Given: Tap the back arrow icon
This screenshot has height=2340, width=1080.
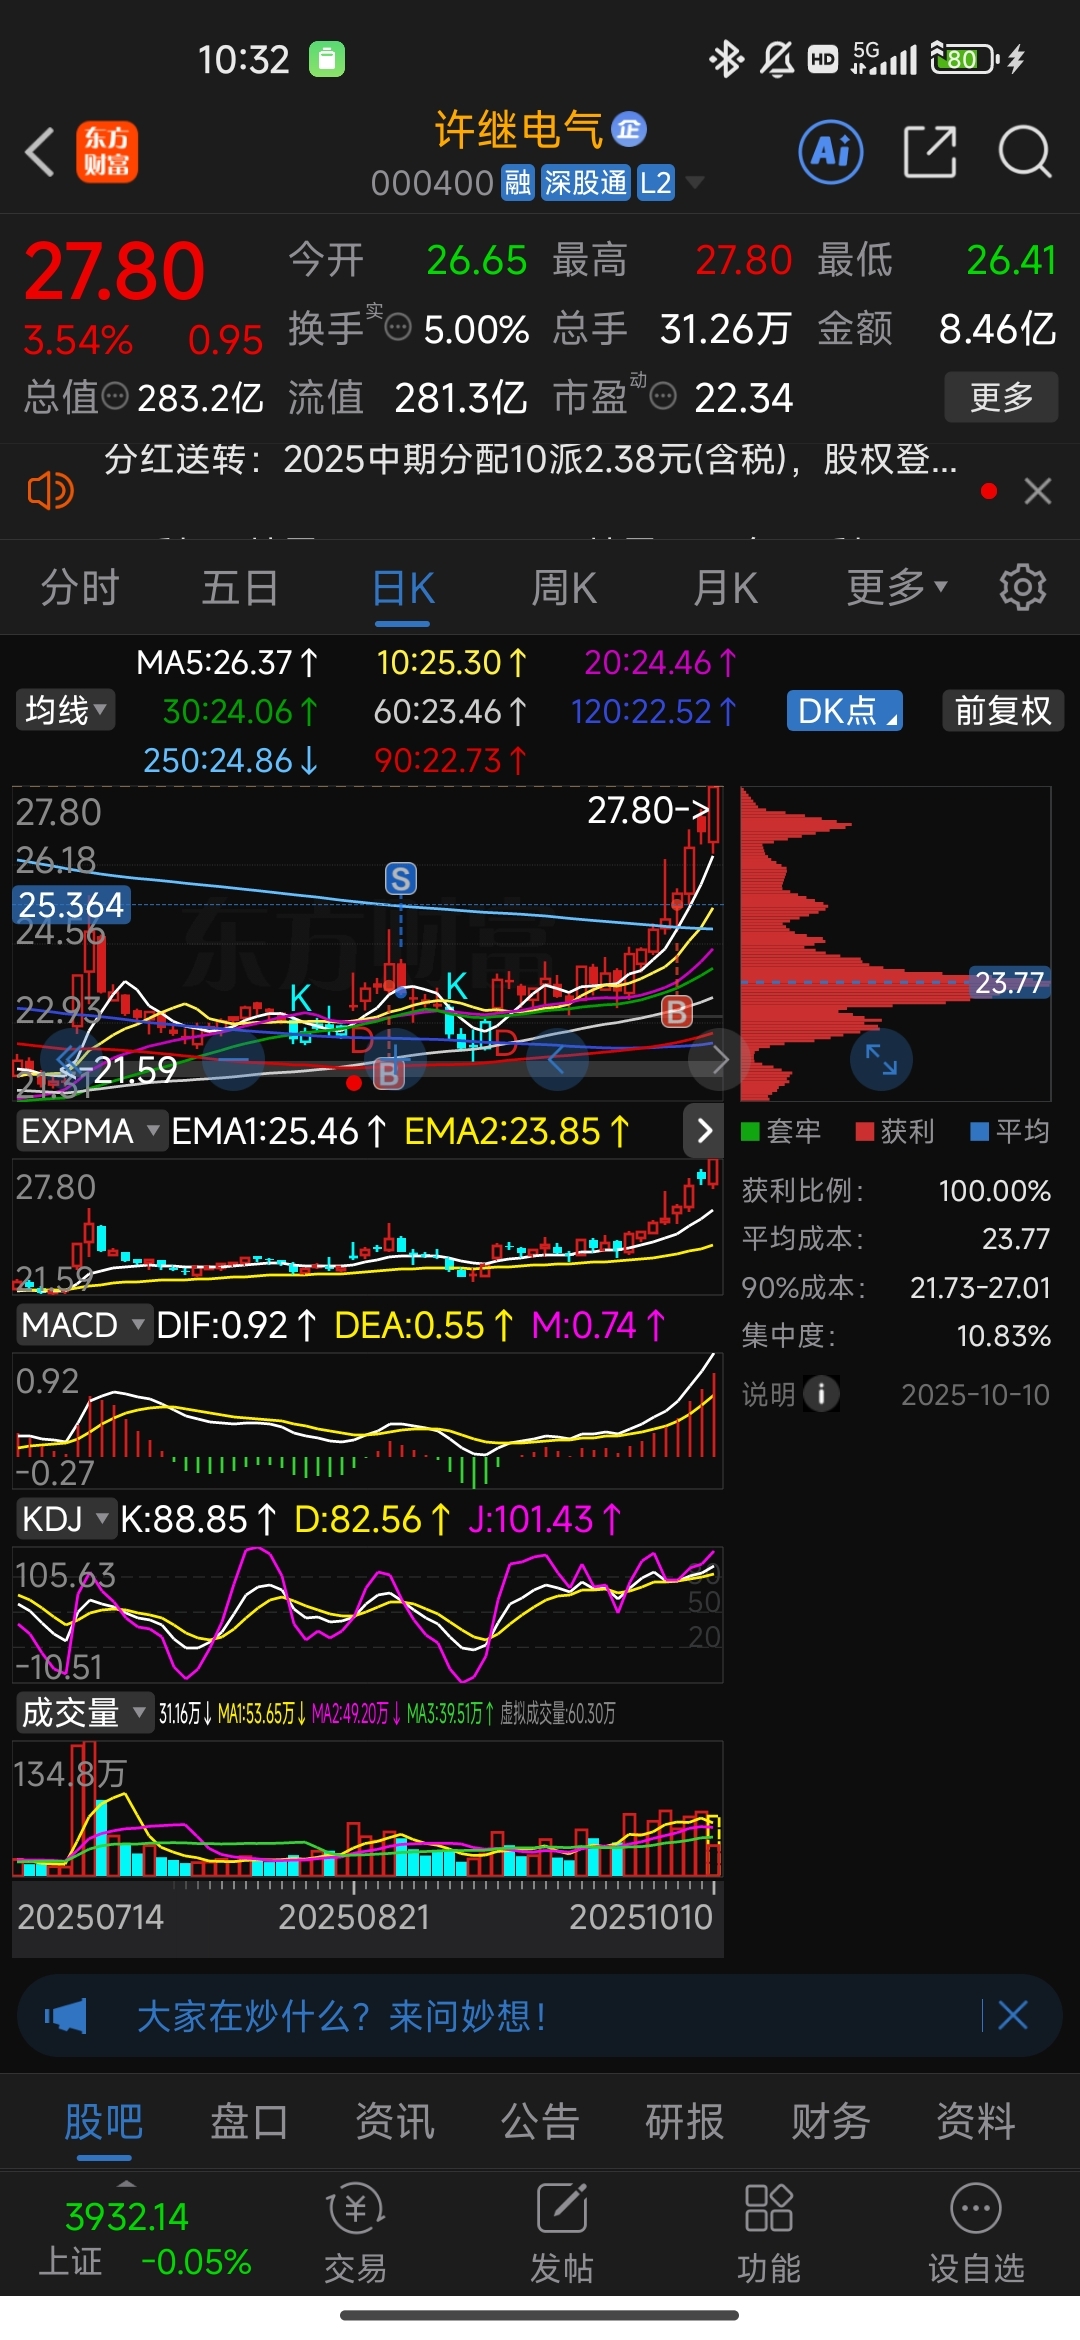Looking at the screenshot, I should coord(40,152).
